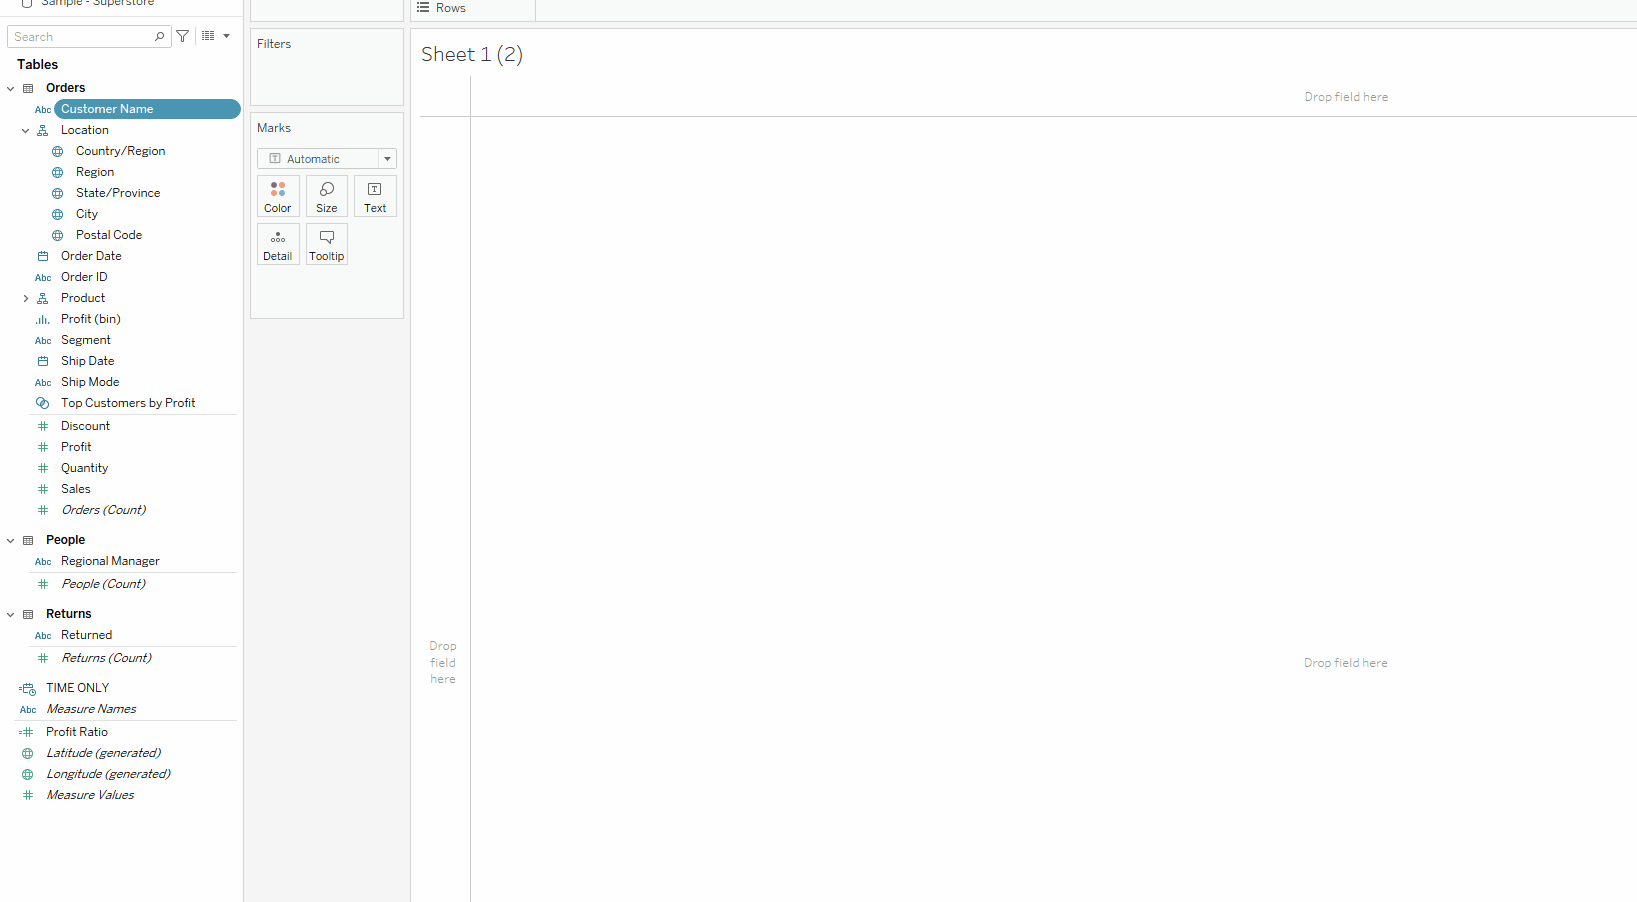The width and height of the screenshot is (1637, 902).
Task: Click in the Search fields input box
Action: [x=80, y=37]
